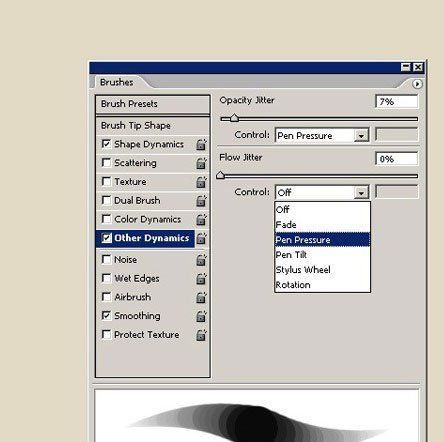Click lock icon beside Shape Dynamics

point(201,144)
